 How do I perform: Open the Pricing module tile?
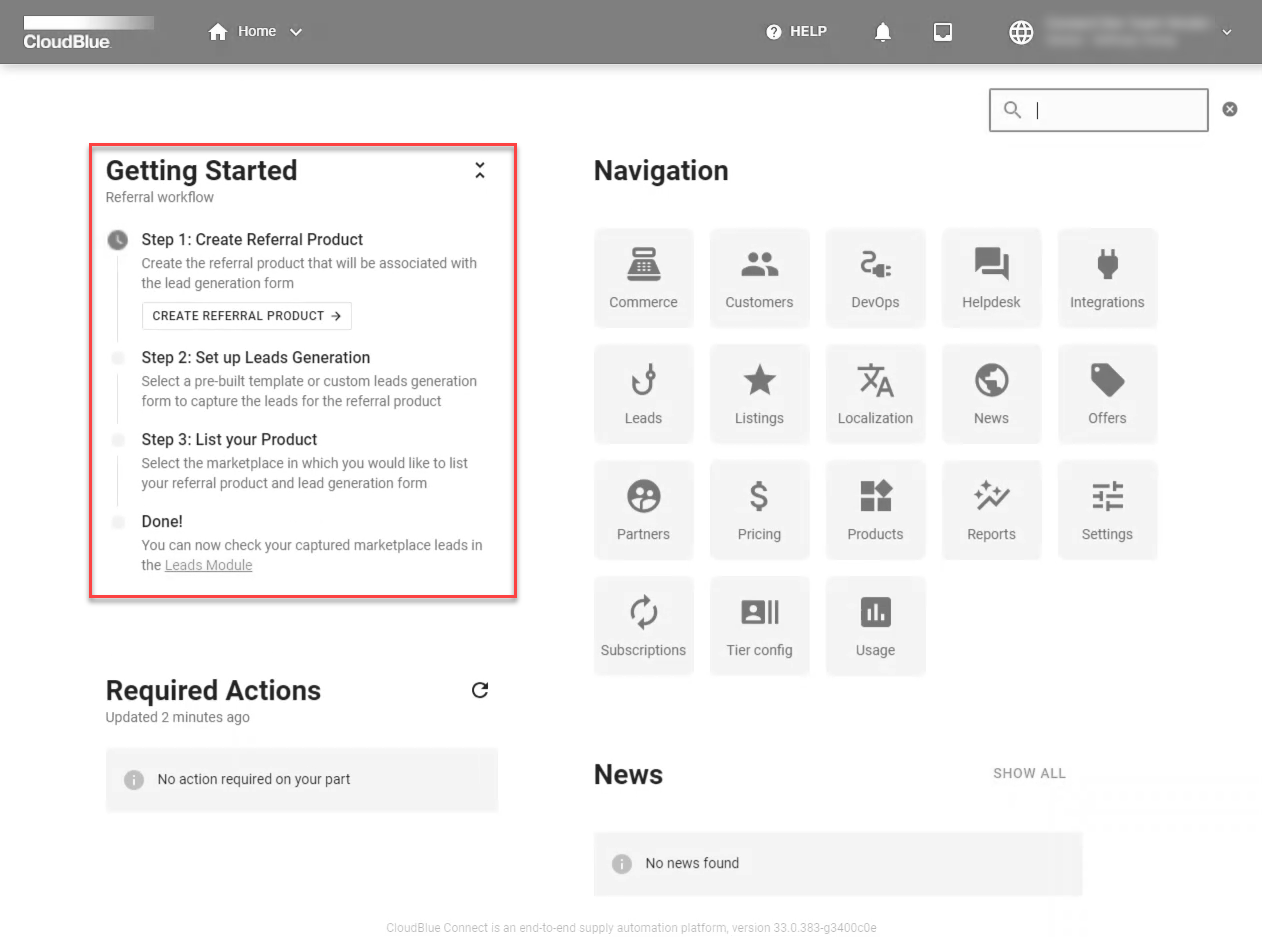click(x=759, y=510)
